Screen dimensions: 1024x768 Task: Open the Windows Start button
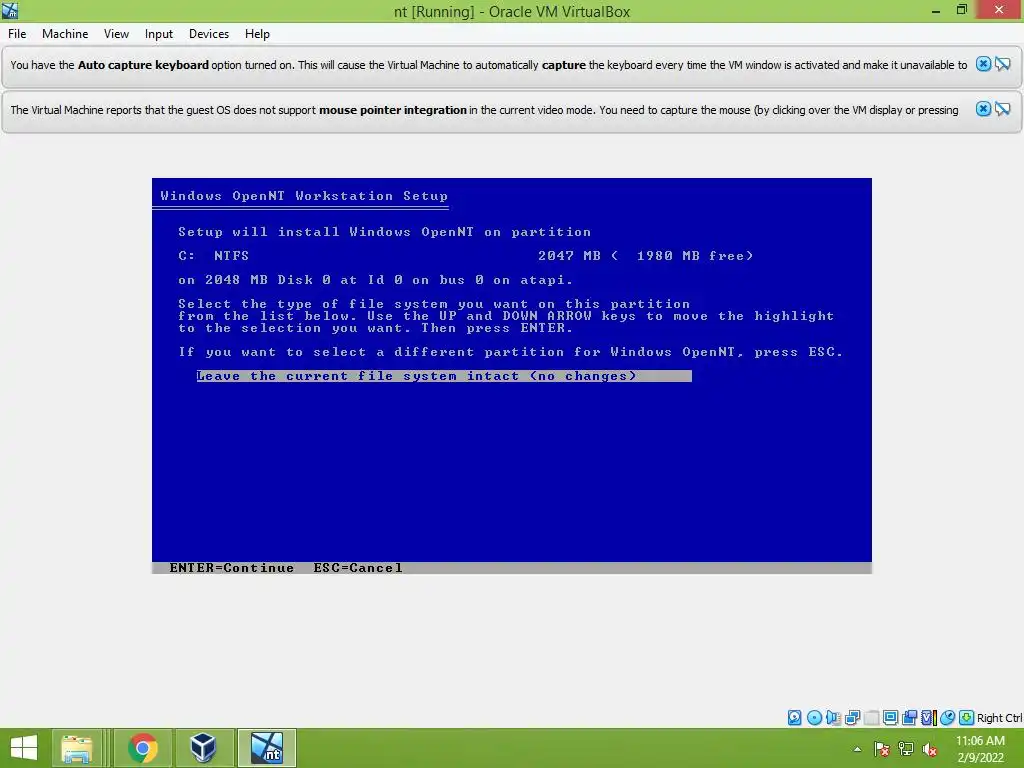point(24,748)
